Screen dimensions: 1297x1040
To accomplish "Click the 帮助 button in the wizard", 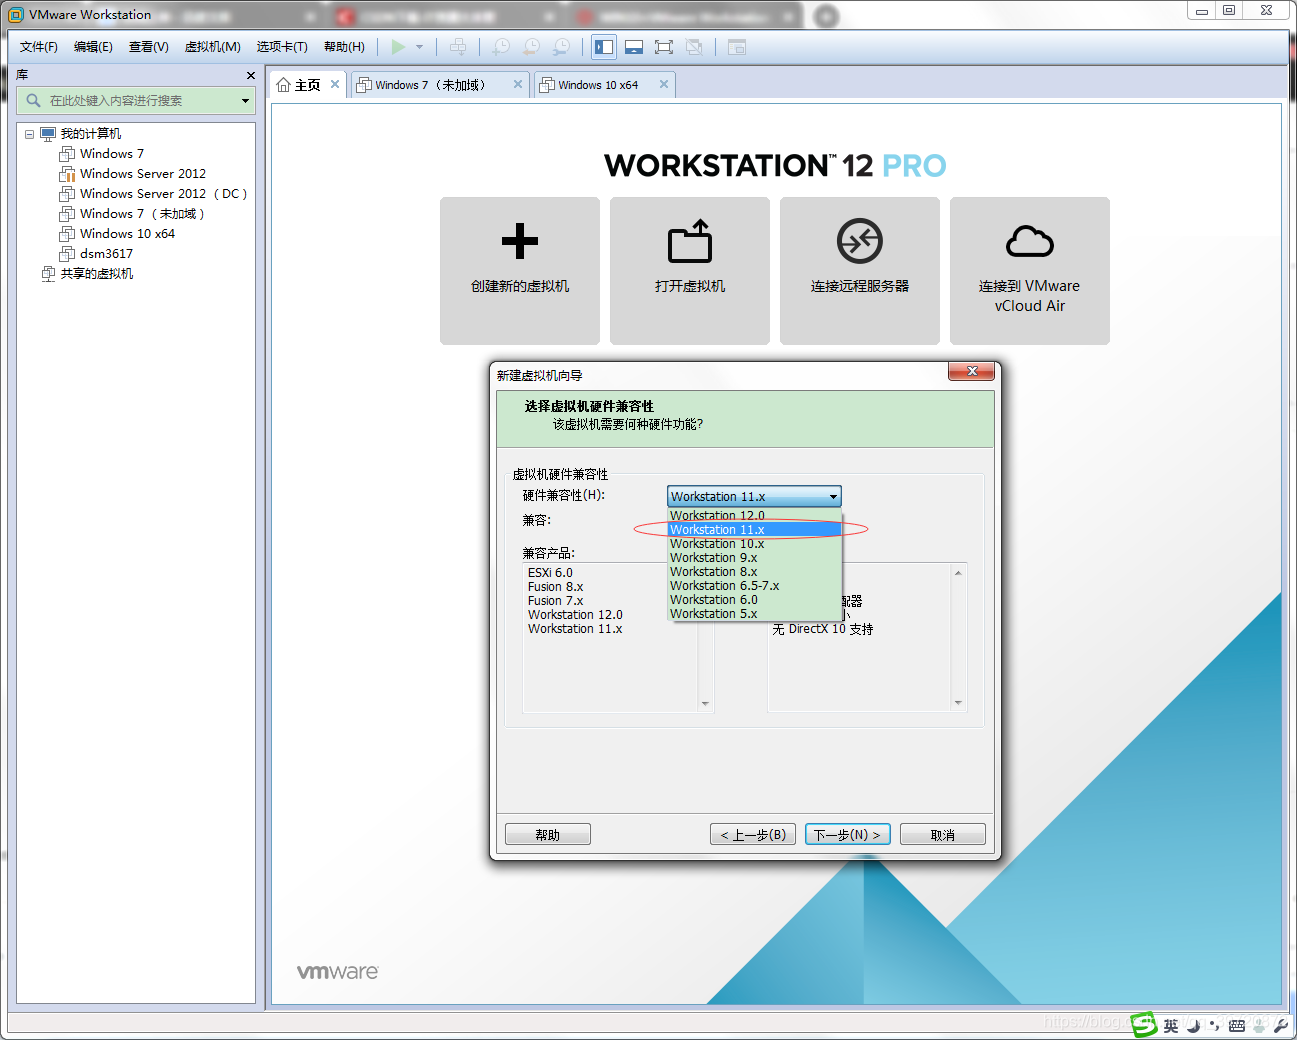I will coord(548,834).
